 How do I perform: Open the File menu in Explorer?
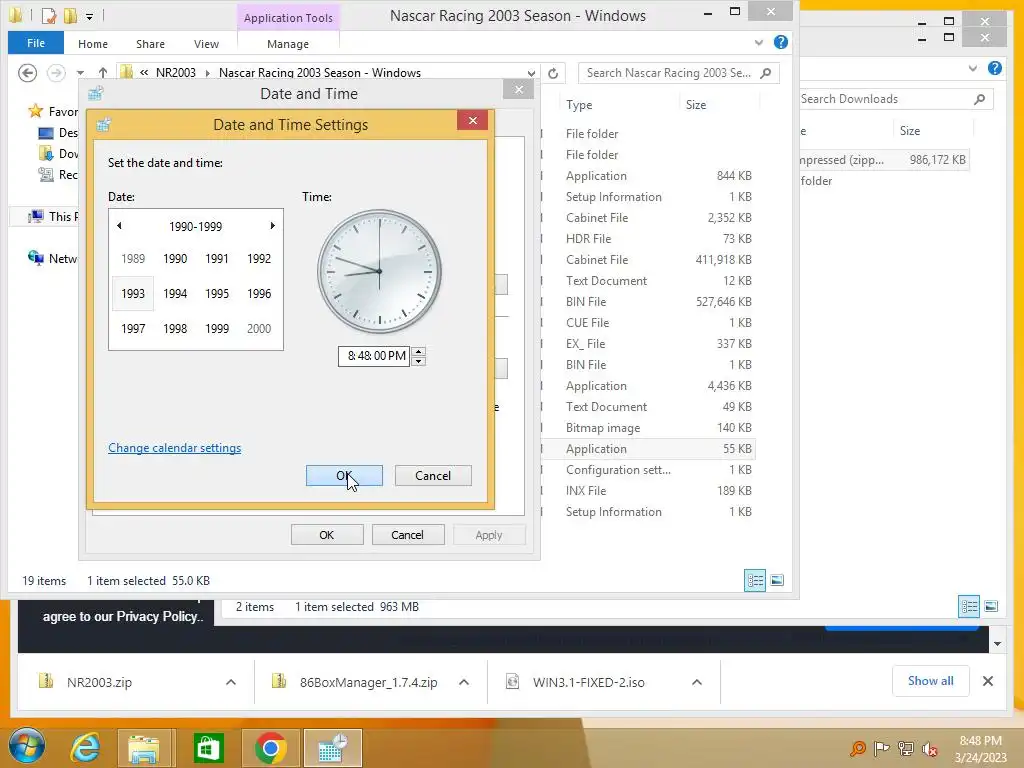36,43
